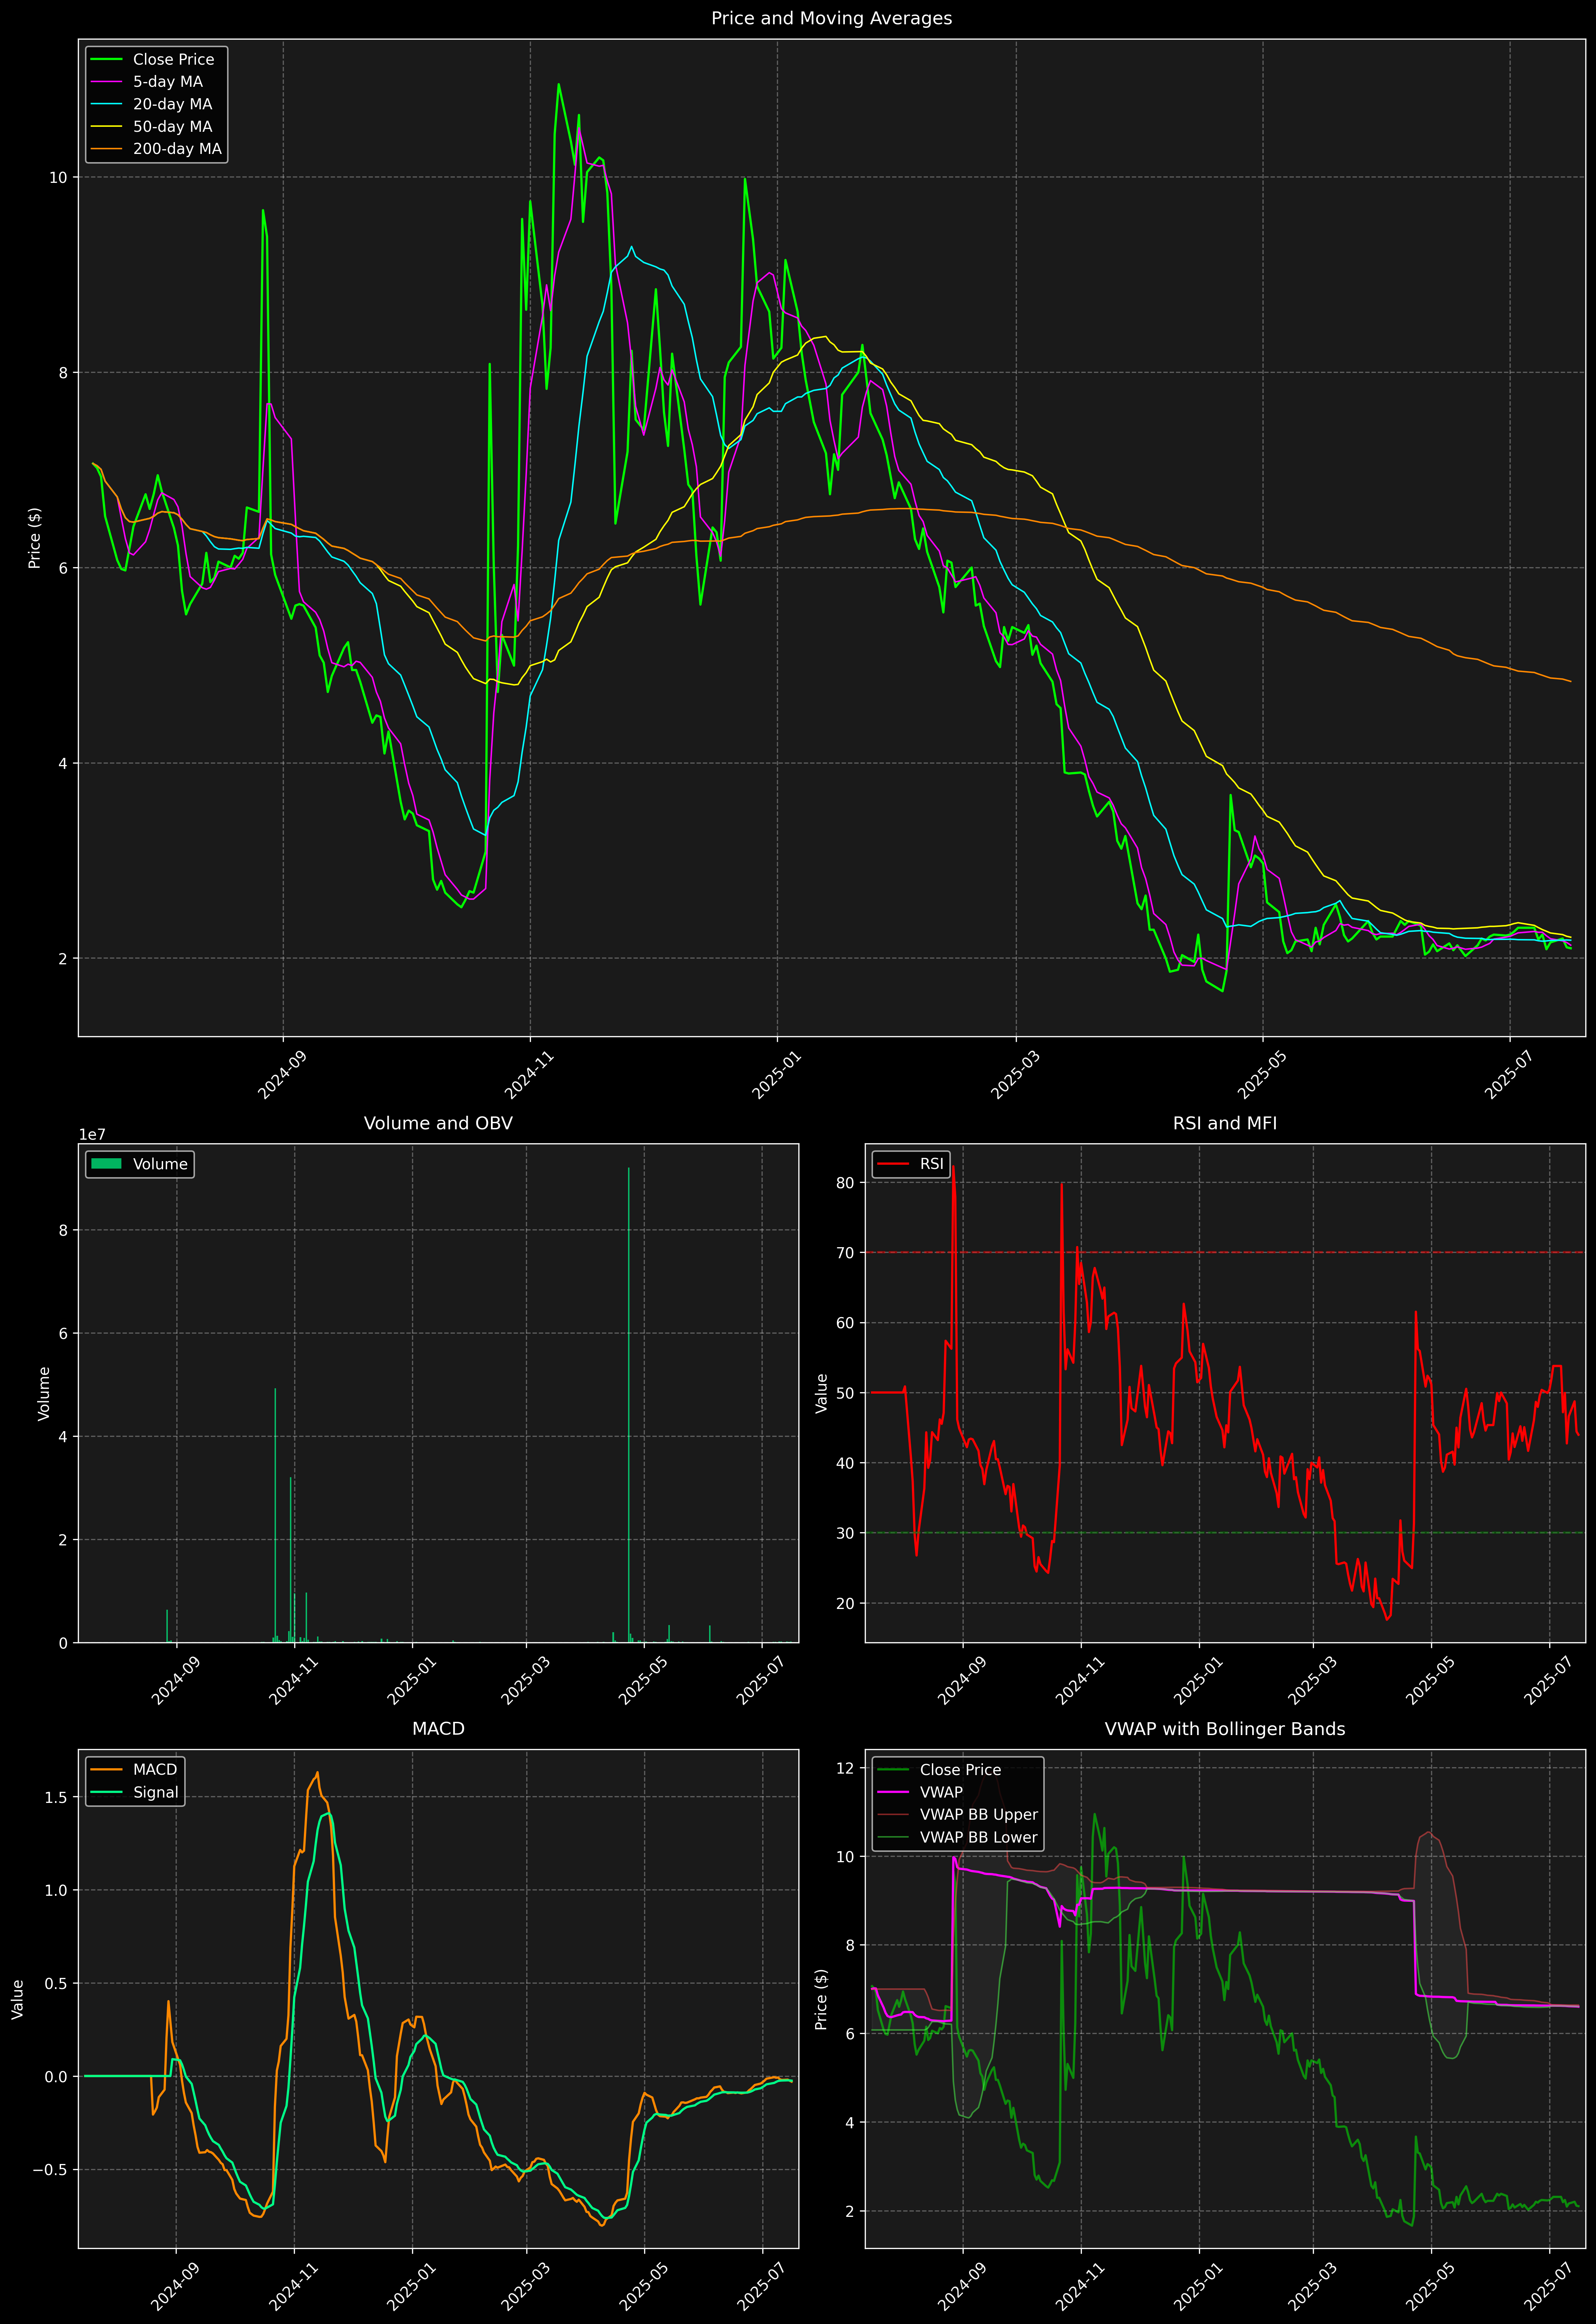Click the cyan 20-day MA line sample
This screenshot has width=1596, height=2324.
106,104
